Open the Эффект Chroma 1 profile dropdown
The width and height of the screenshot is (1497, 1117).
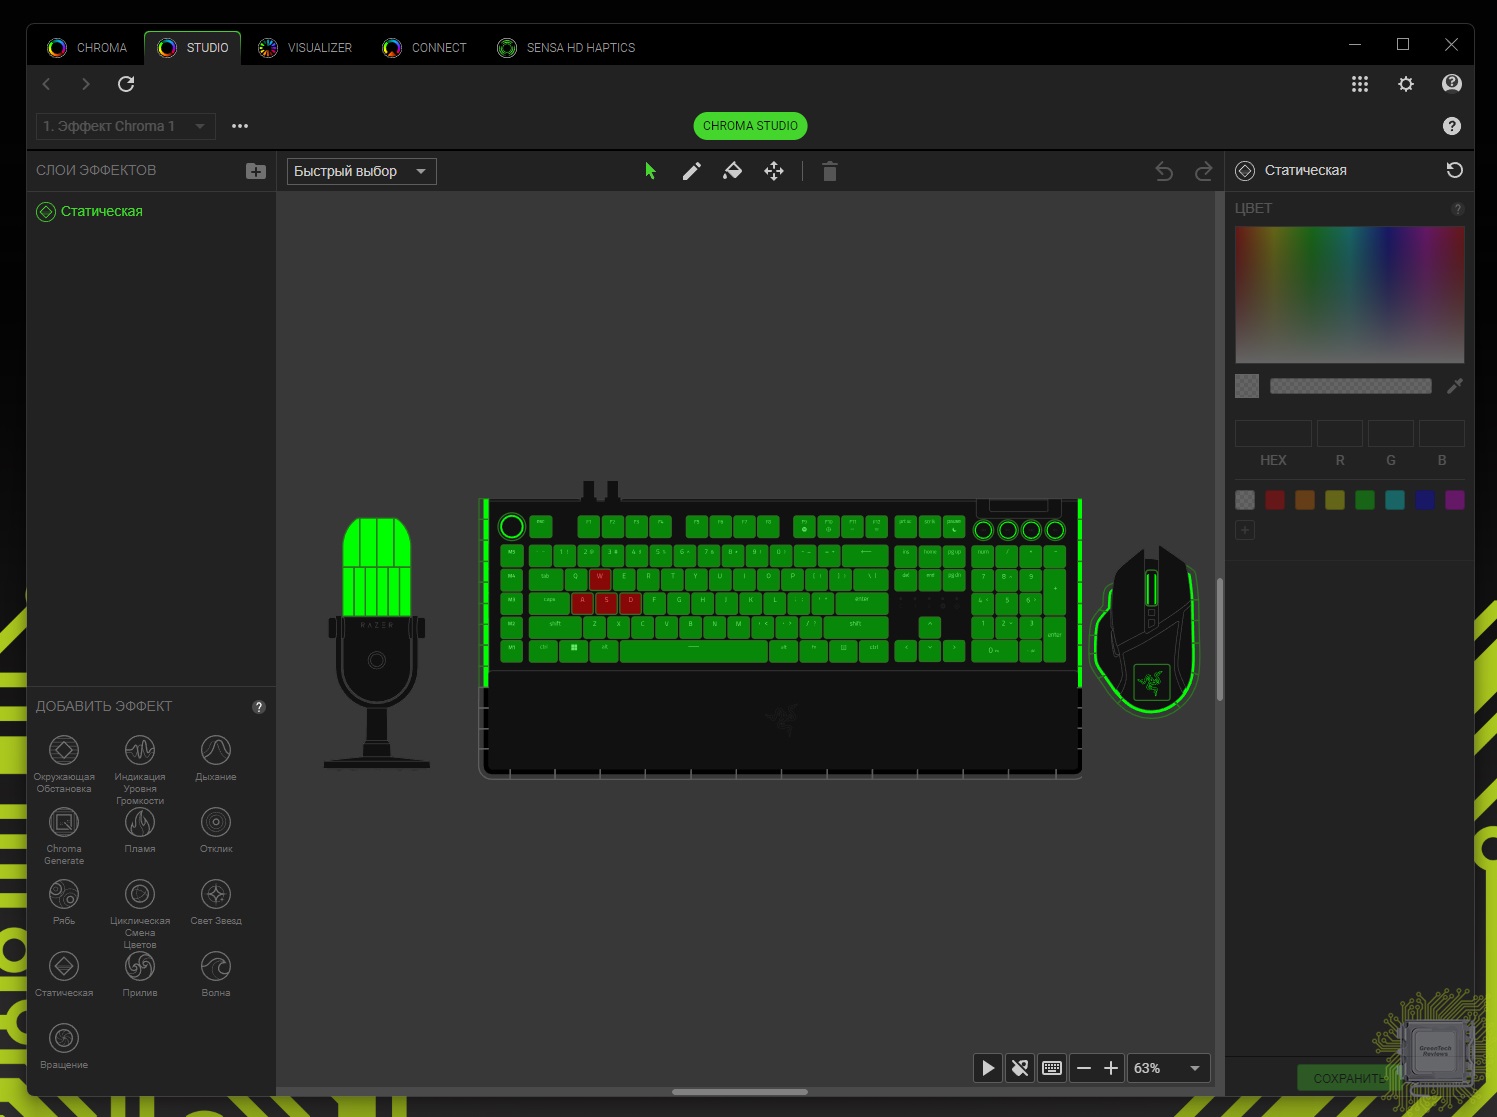tap(125, 126)
